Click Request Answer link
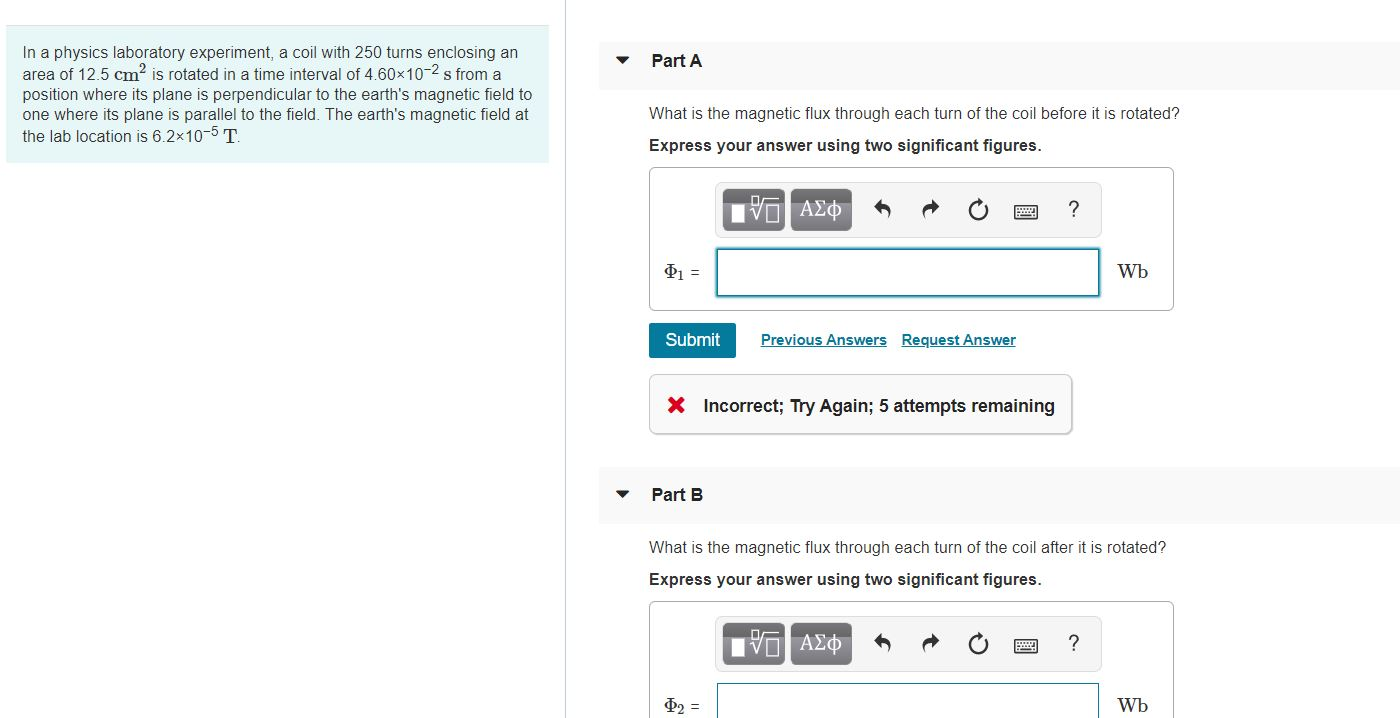The width and height of the screenshot is (1400, 718). click(958, 340)
